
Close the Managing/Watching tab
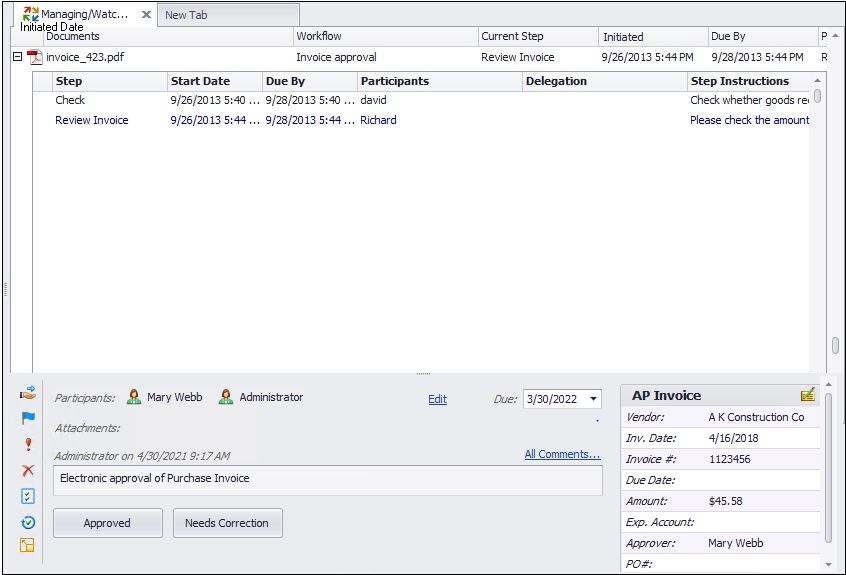[x=146, y=15]
